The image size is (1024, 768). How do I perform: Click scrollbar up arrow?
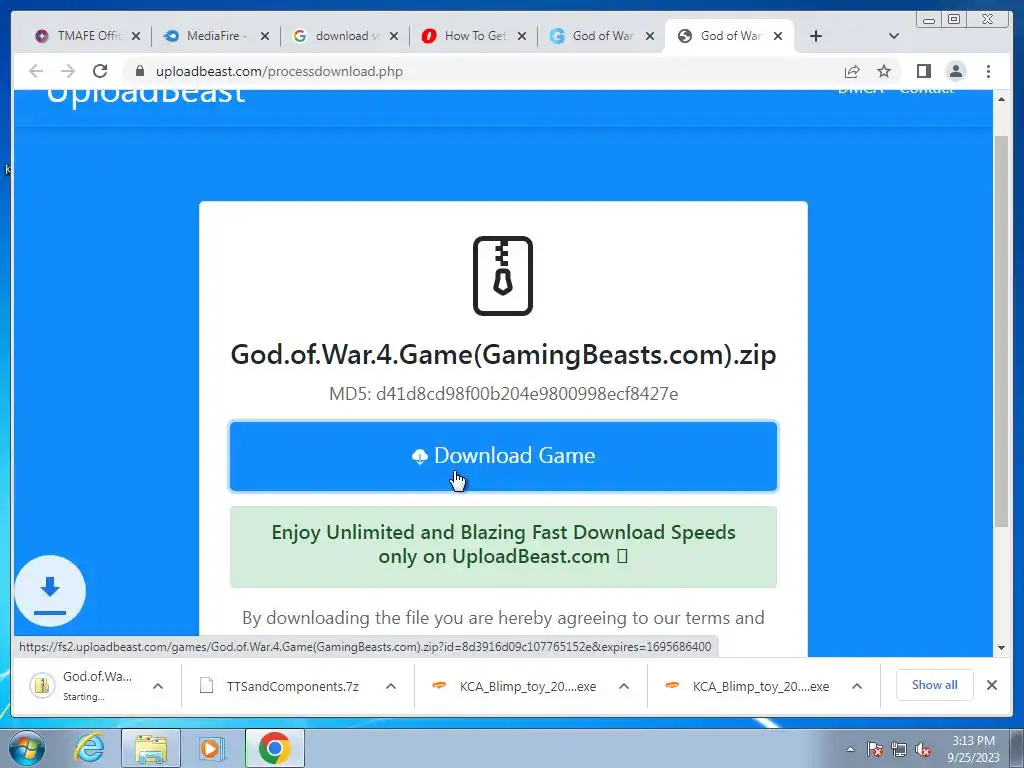(x=1001, y=99)
